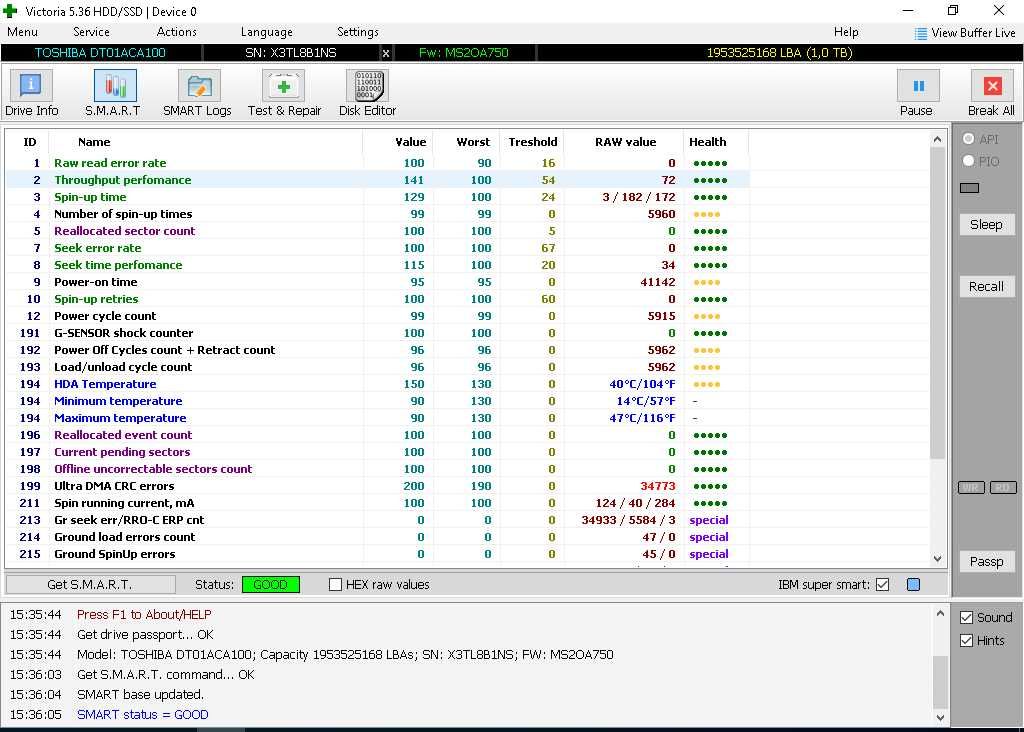This screenshot has width=1024, height=732.
Task: Select the Current pending sectors row
Action: [x=377, y=452]
